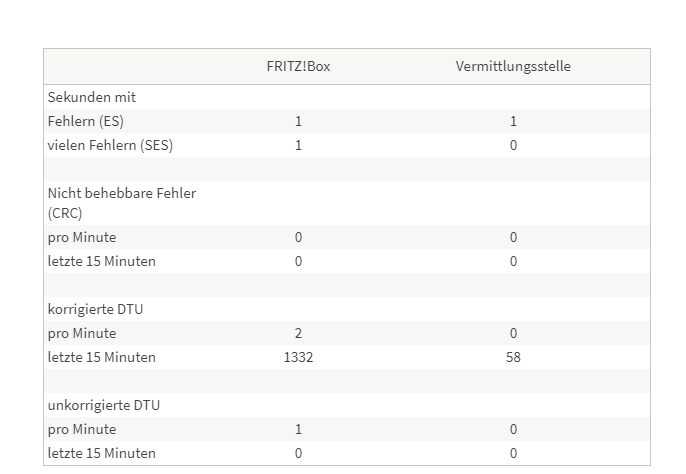Select the Sekunden mit section label

pos(92,97)
